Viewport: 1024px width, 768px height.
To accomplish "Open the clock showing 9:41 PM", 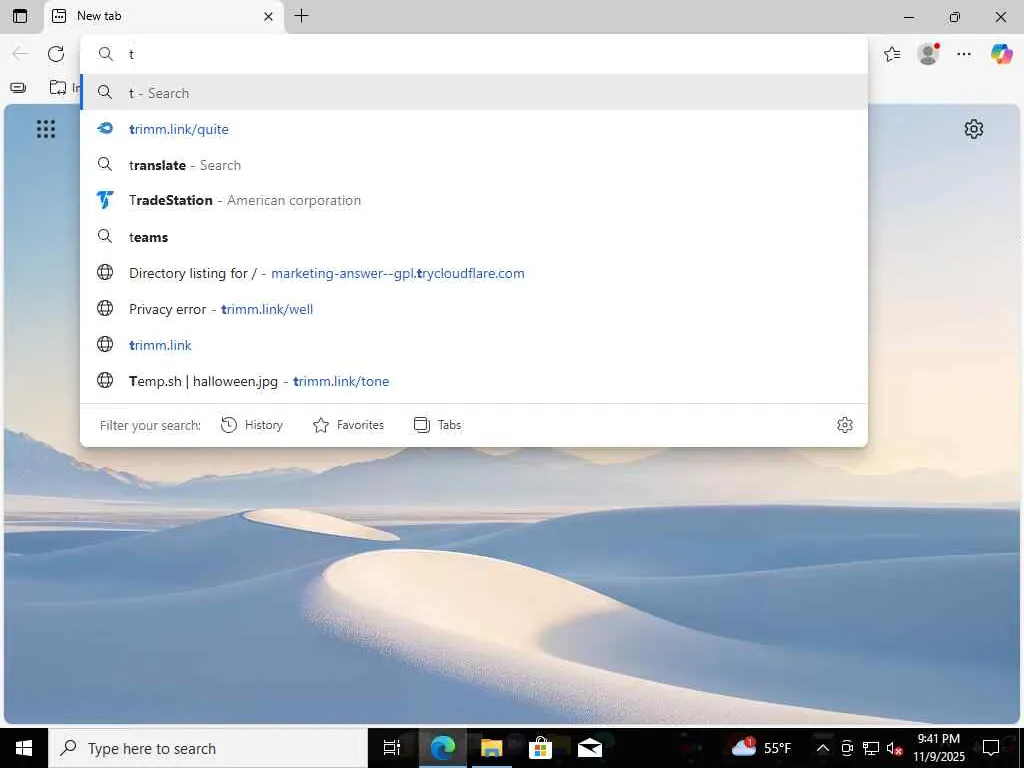I will tap(938, 748).
